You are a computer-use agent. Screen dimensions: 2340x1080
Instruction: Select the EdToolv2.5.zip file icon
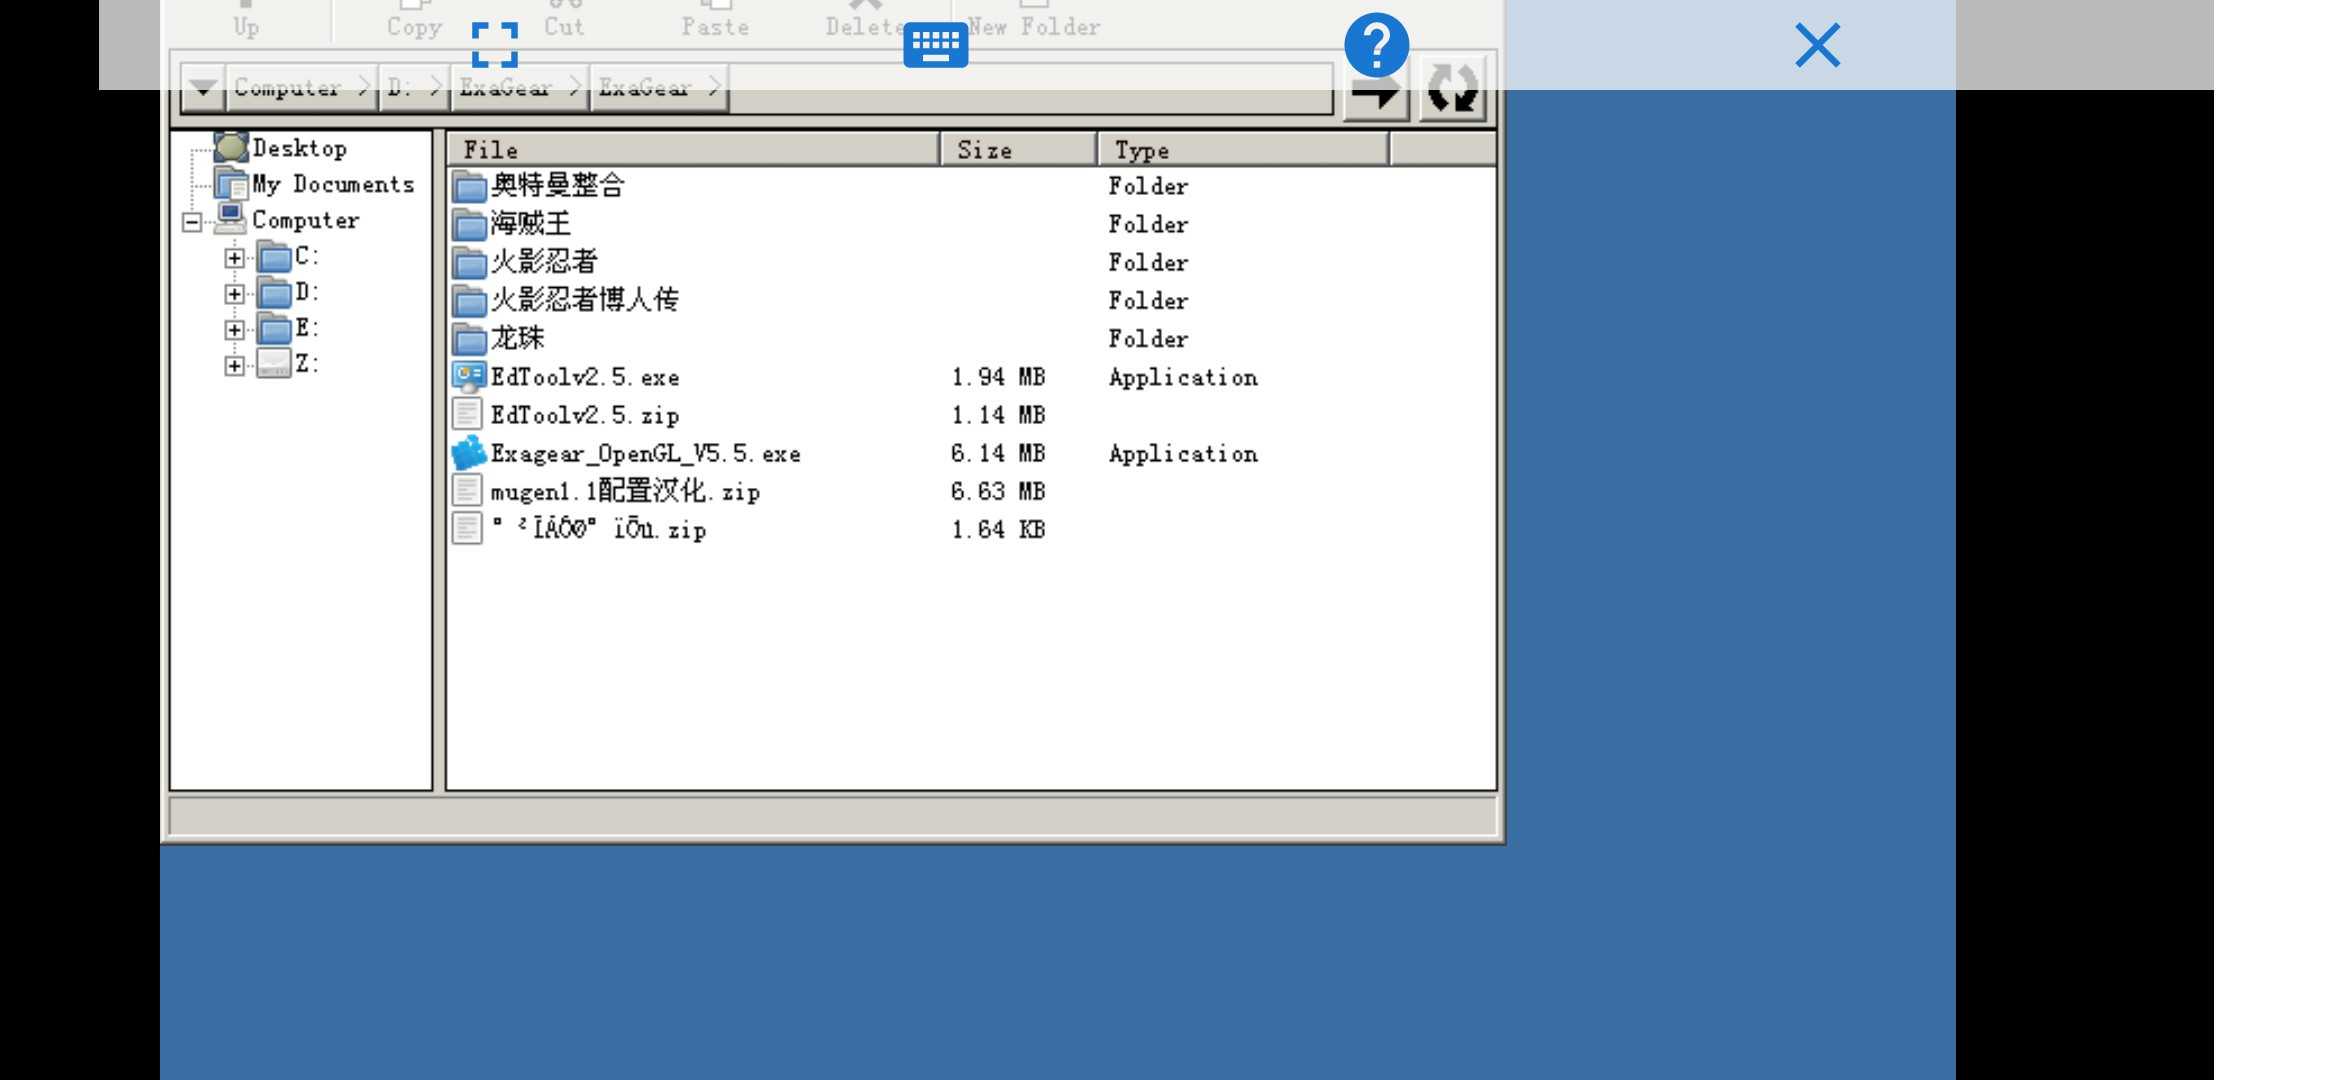coord(467,414)
